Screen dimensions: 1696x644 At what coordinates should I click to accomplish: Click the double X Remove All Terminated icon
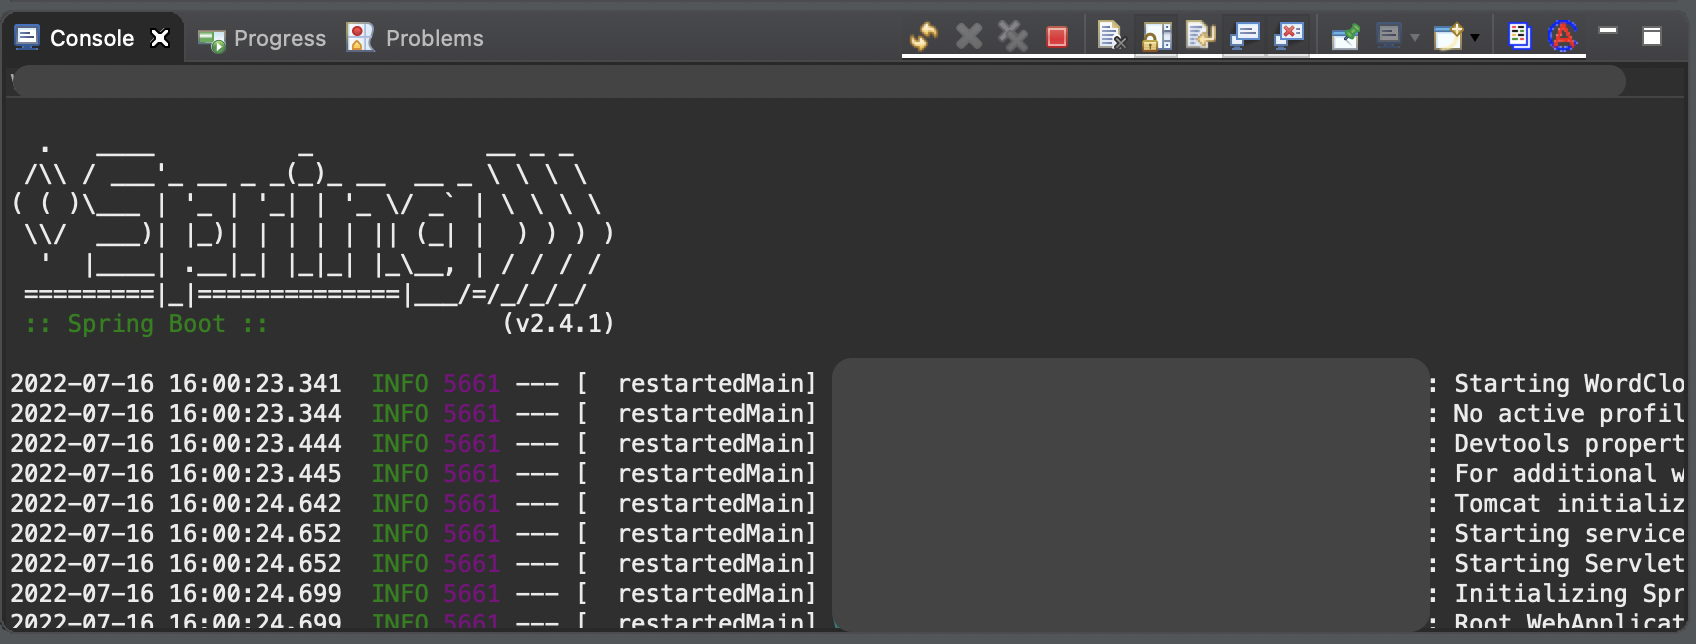1012,37
